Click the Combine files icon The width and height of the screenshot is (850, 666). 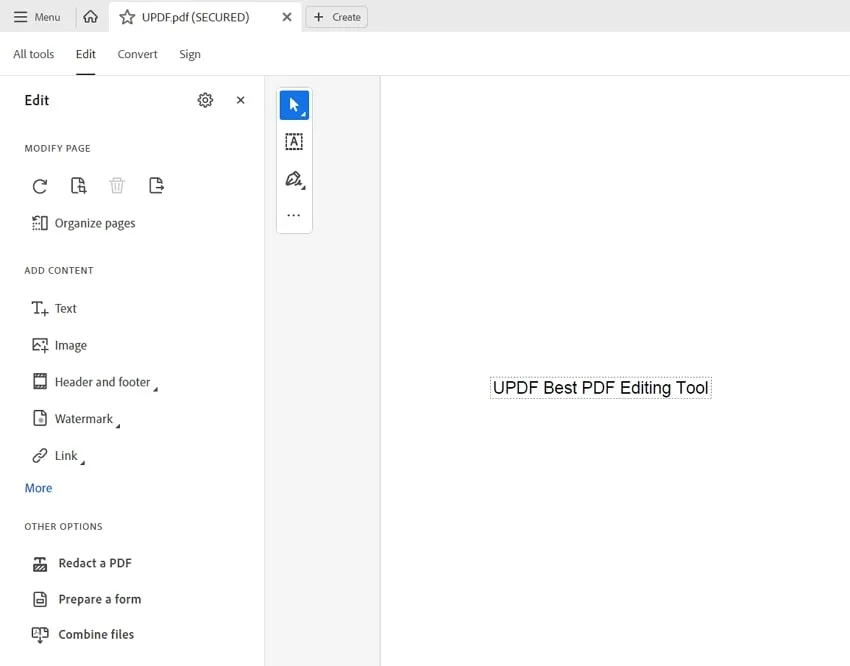tap(40, 635)
